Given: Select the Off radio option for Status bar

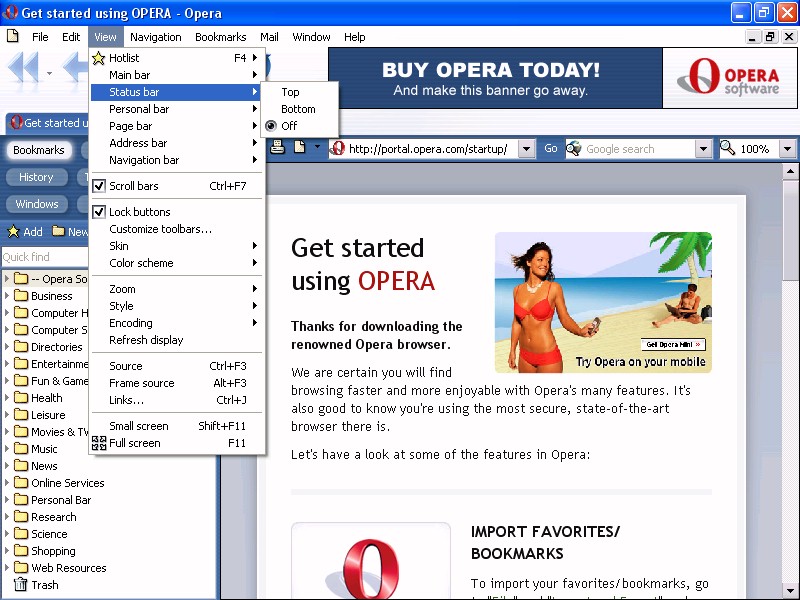Looking at the screenshot, I should [271, 126].
